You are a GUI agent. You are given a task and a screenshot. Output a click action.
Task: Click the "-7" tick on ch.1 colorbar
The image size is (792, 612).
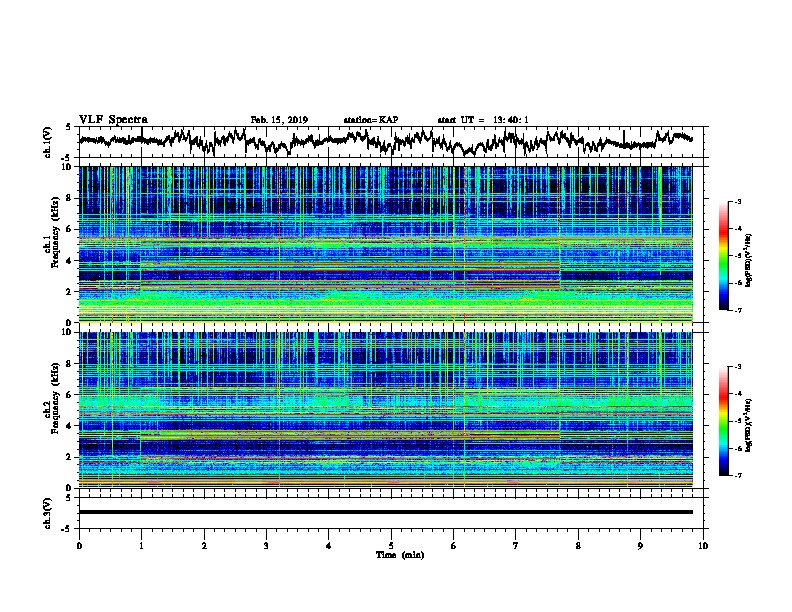point(738,310)
